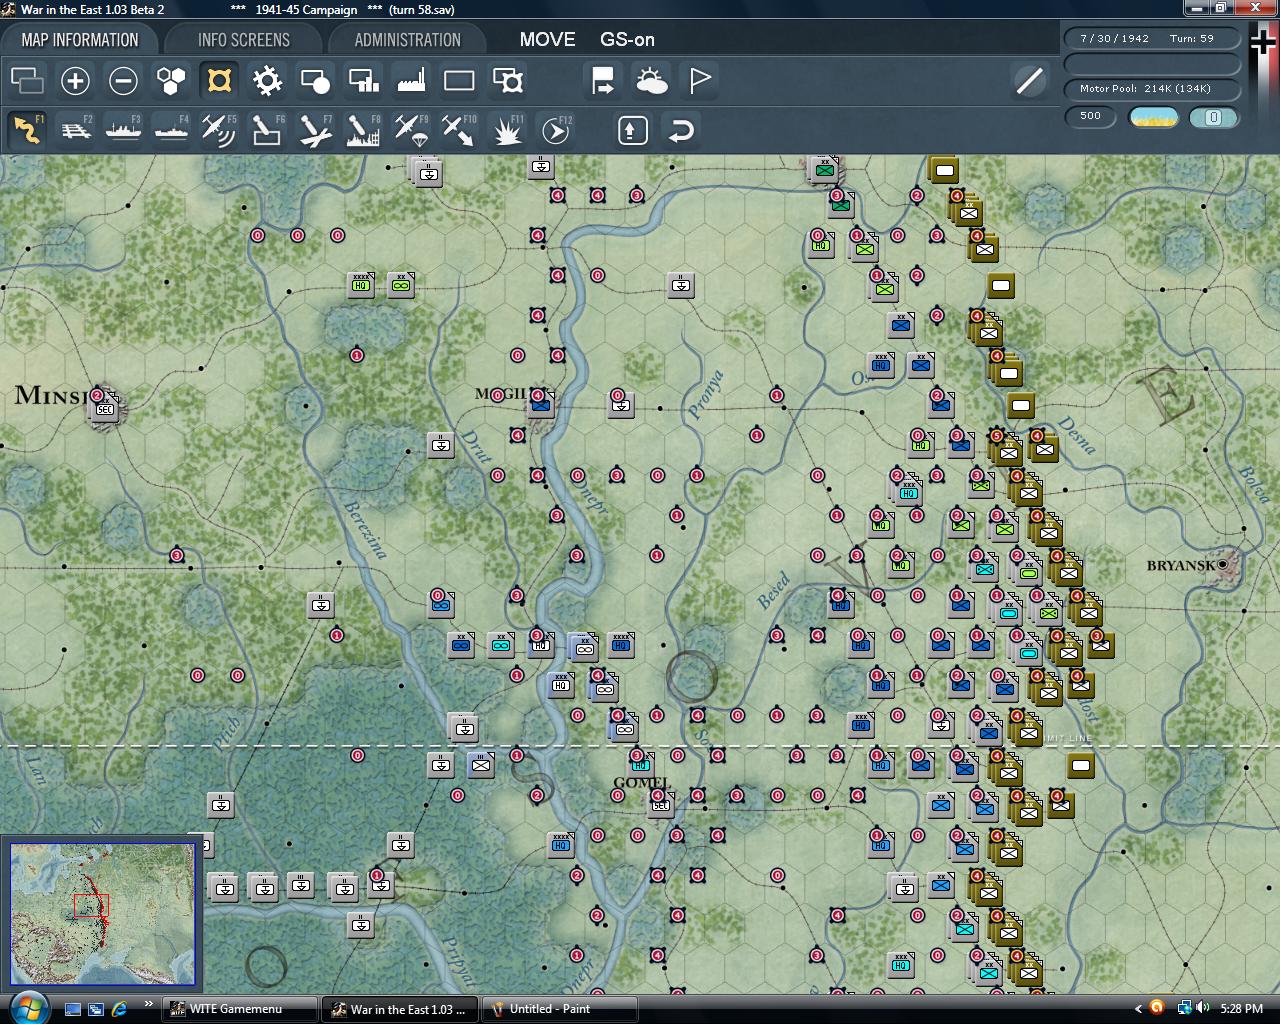This screenshot has width=1280, height=1024.
Task: Click the undo move curved arrow icon
Action: pos(681,130)
